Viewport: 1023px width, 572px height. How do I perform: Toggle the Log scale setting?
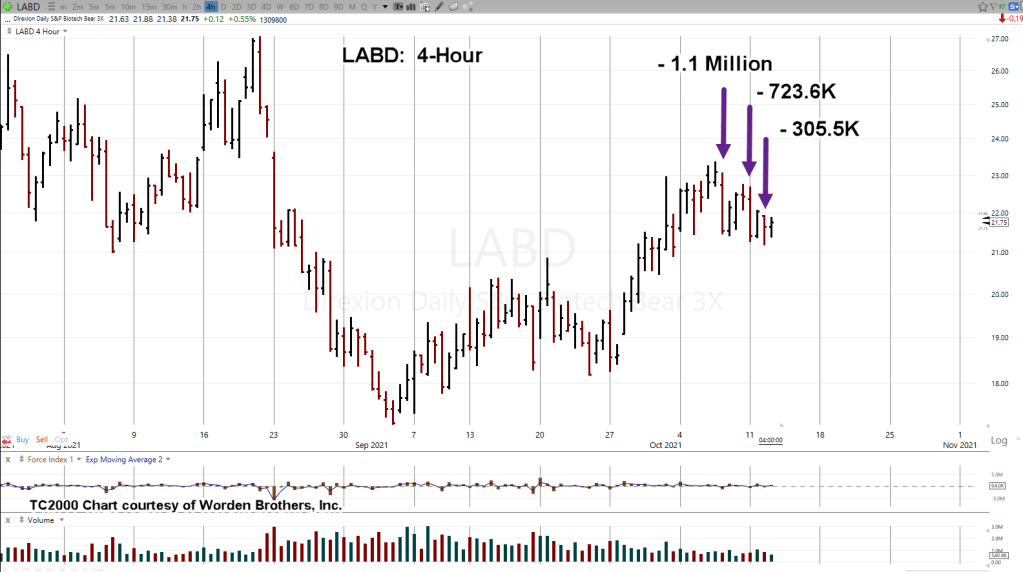(x=998, y=440)
